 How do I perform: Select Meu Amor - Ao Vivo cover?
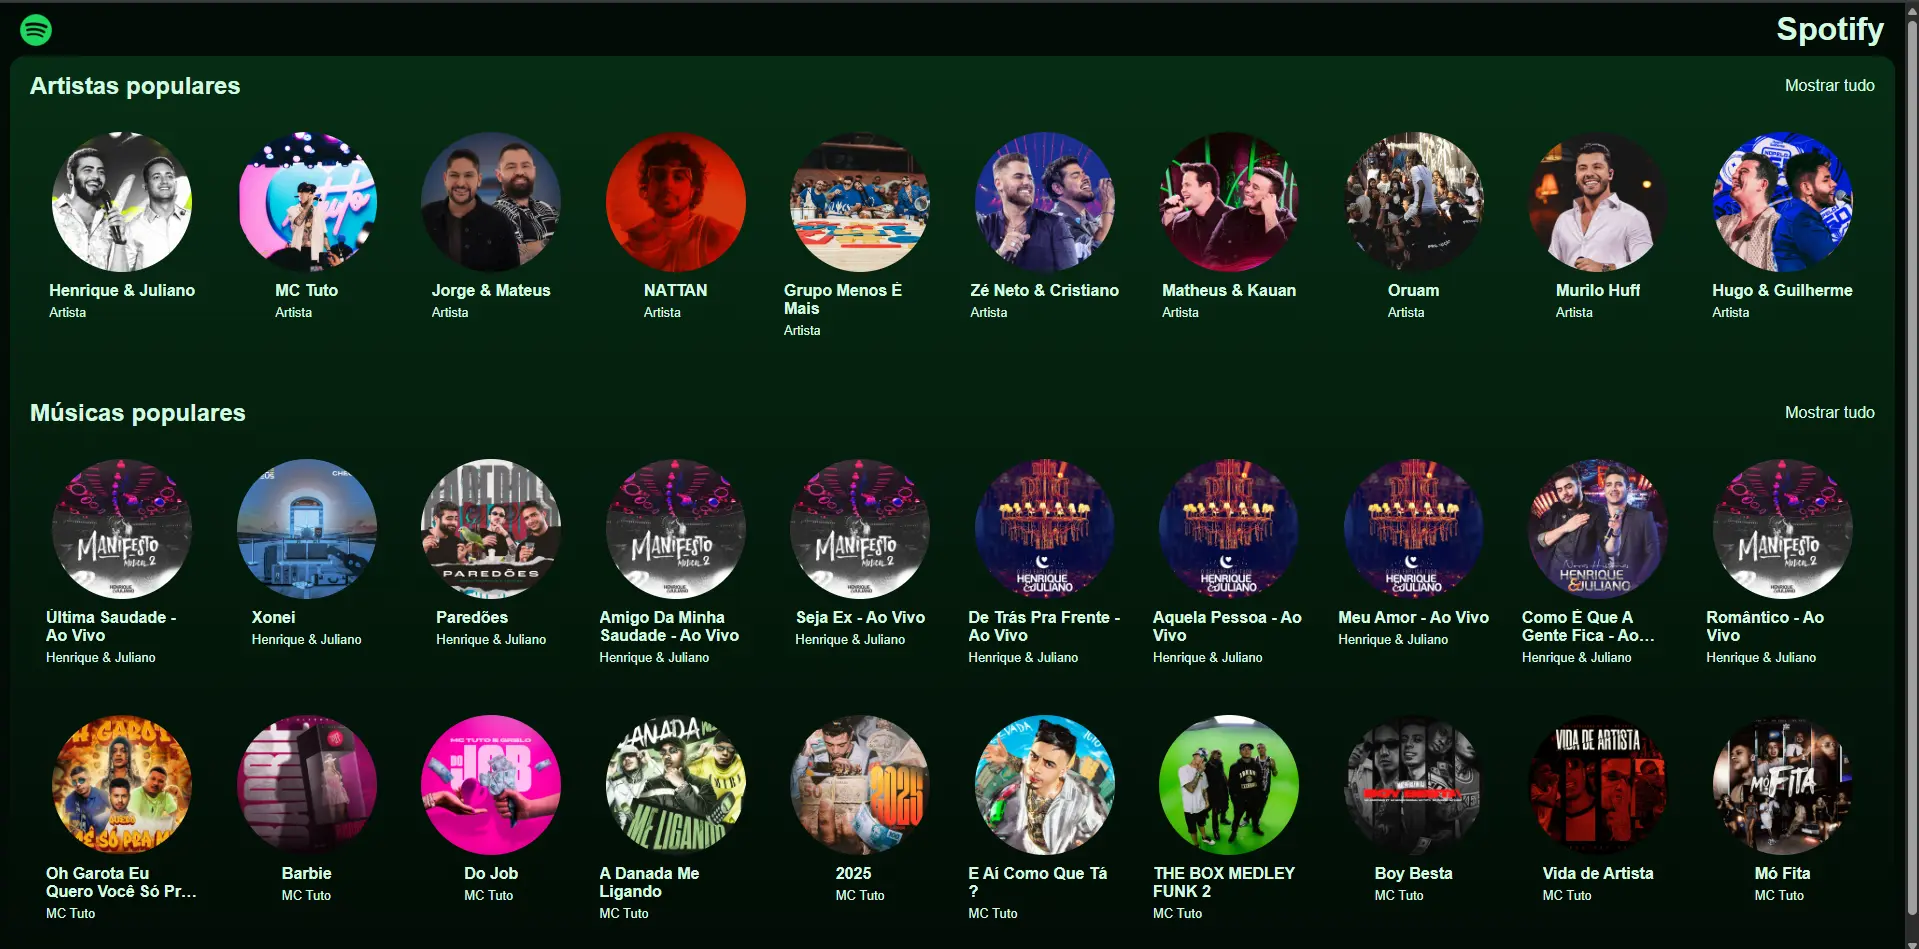click(x=1414, y=529)
